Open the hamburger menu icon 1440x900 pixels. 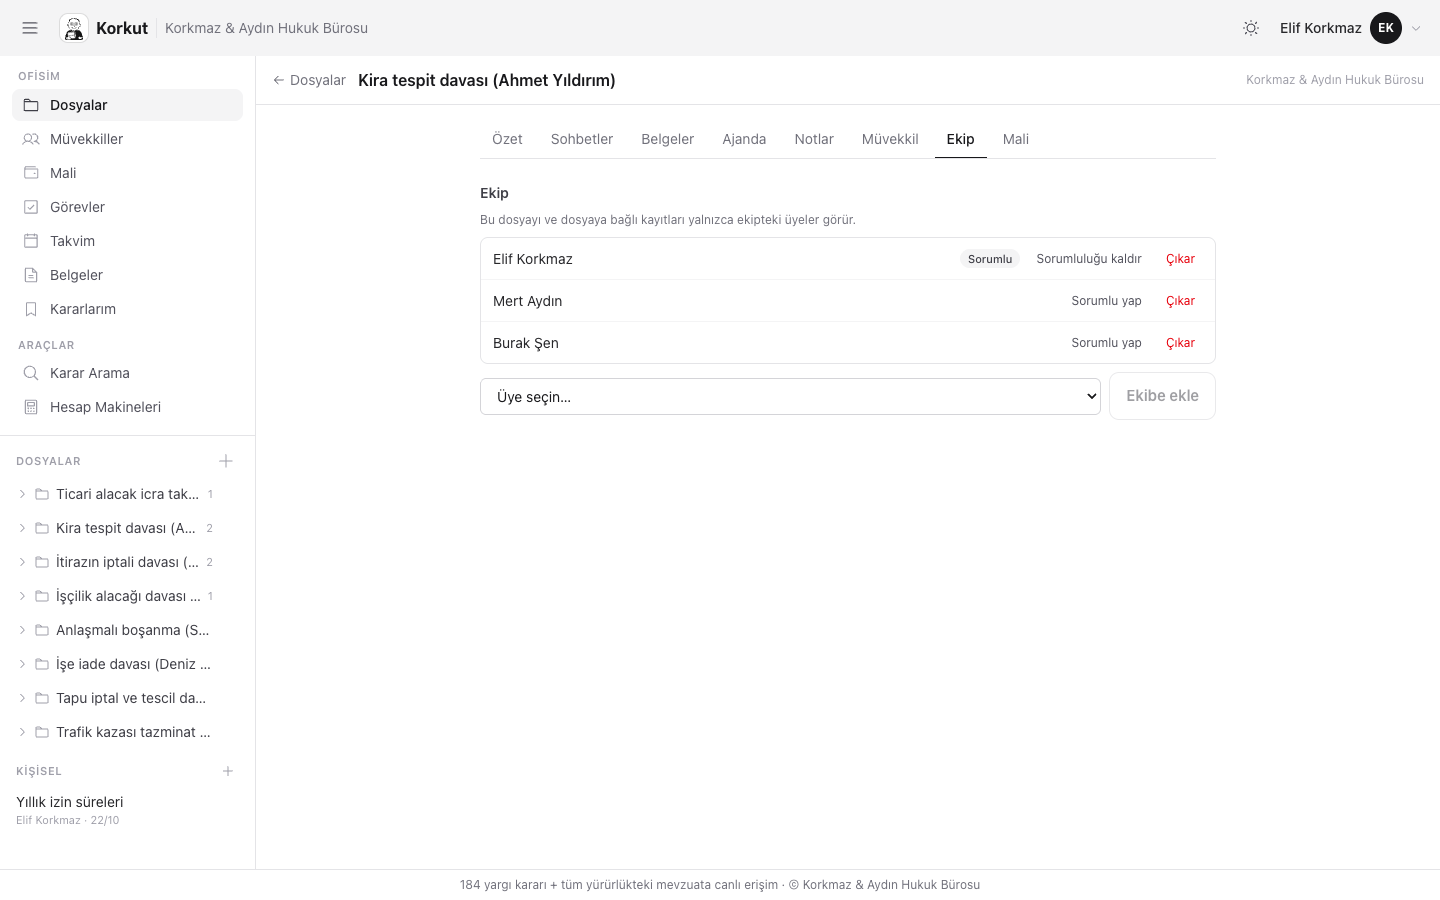click(30, 28)
